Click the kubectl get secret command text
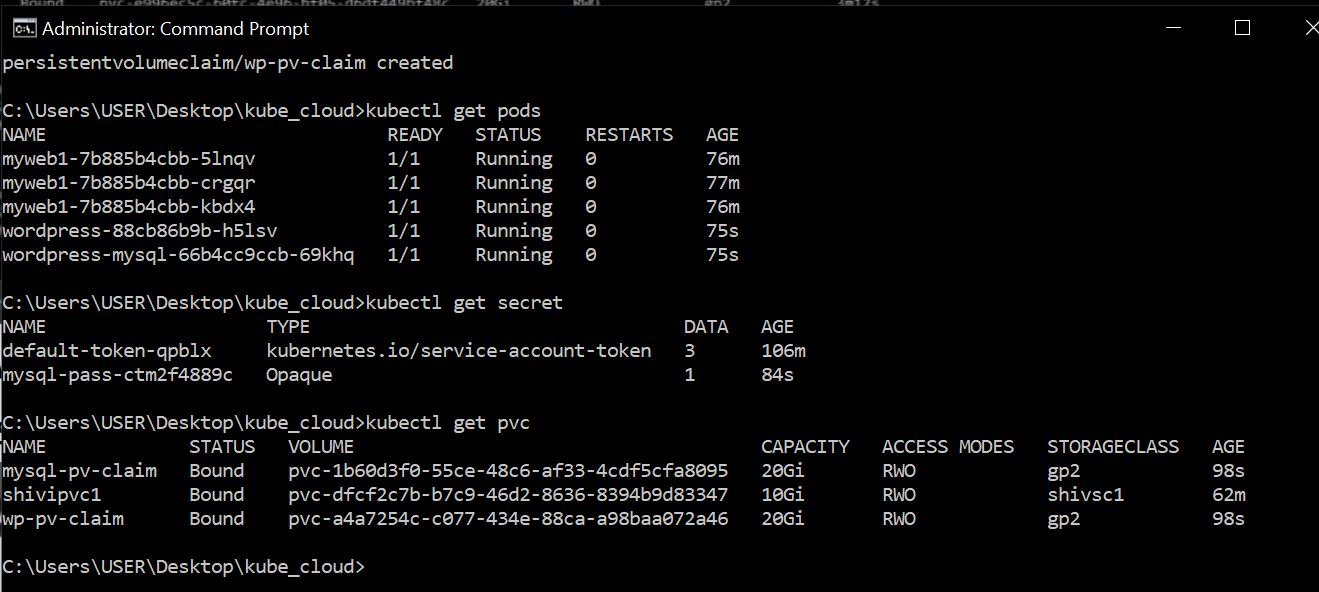This screenshot has width=1319, height=592. (464, 303)
